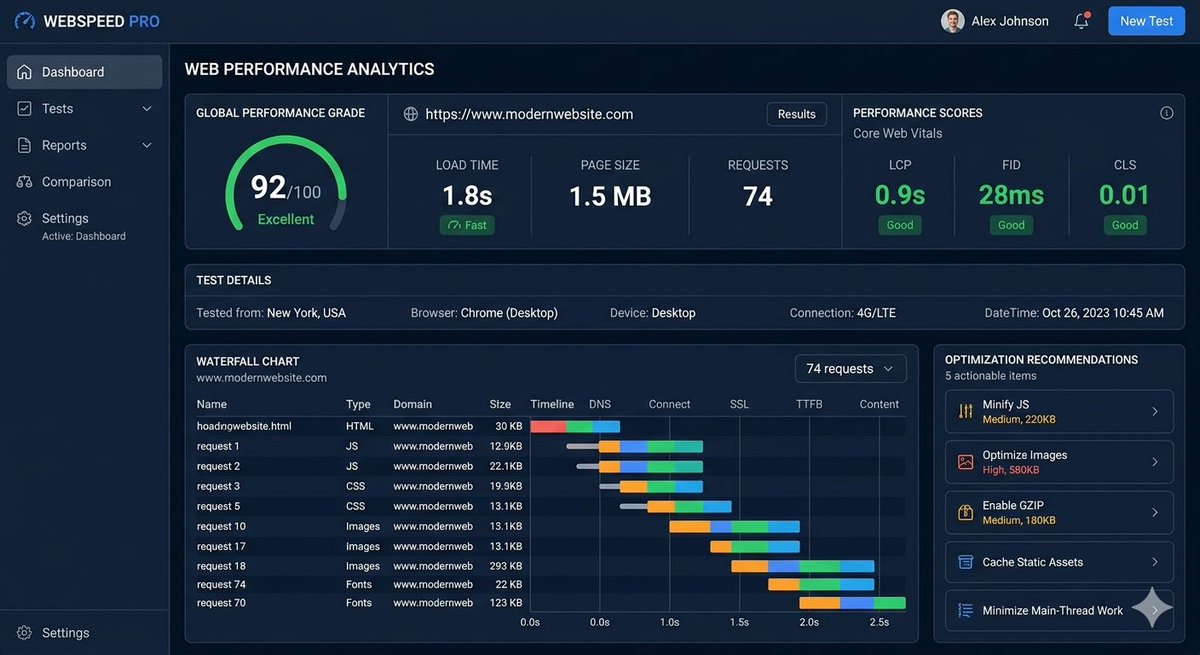Select the hoadngwebsite.html waterfall row

(x=551, y=426)
